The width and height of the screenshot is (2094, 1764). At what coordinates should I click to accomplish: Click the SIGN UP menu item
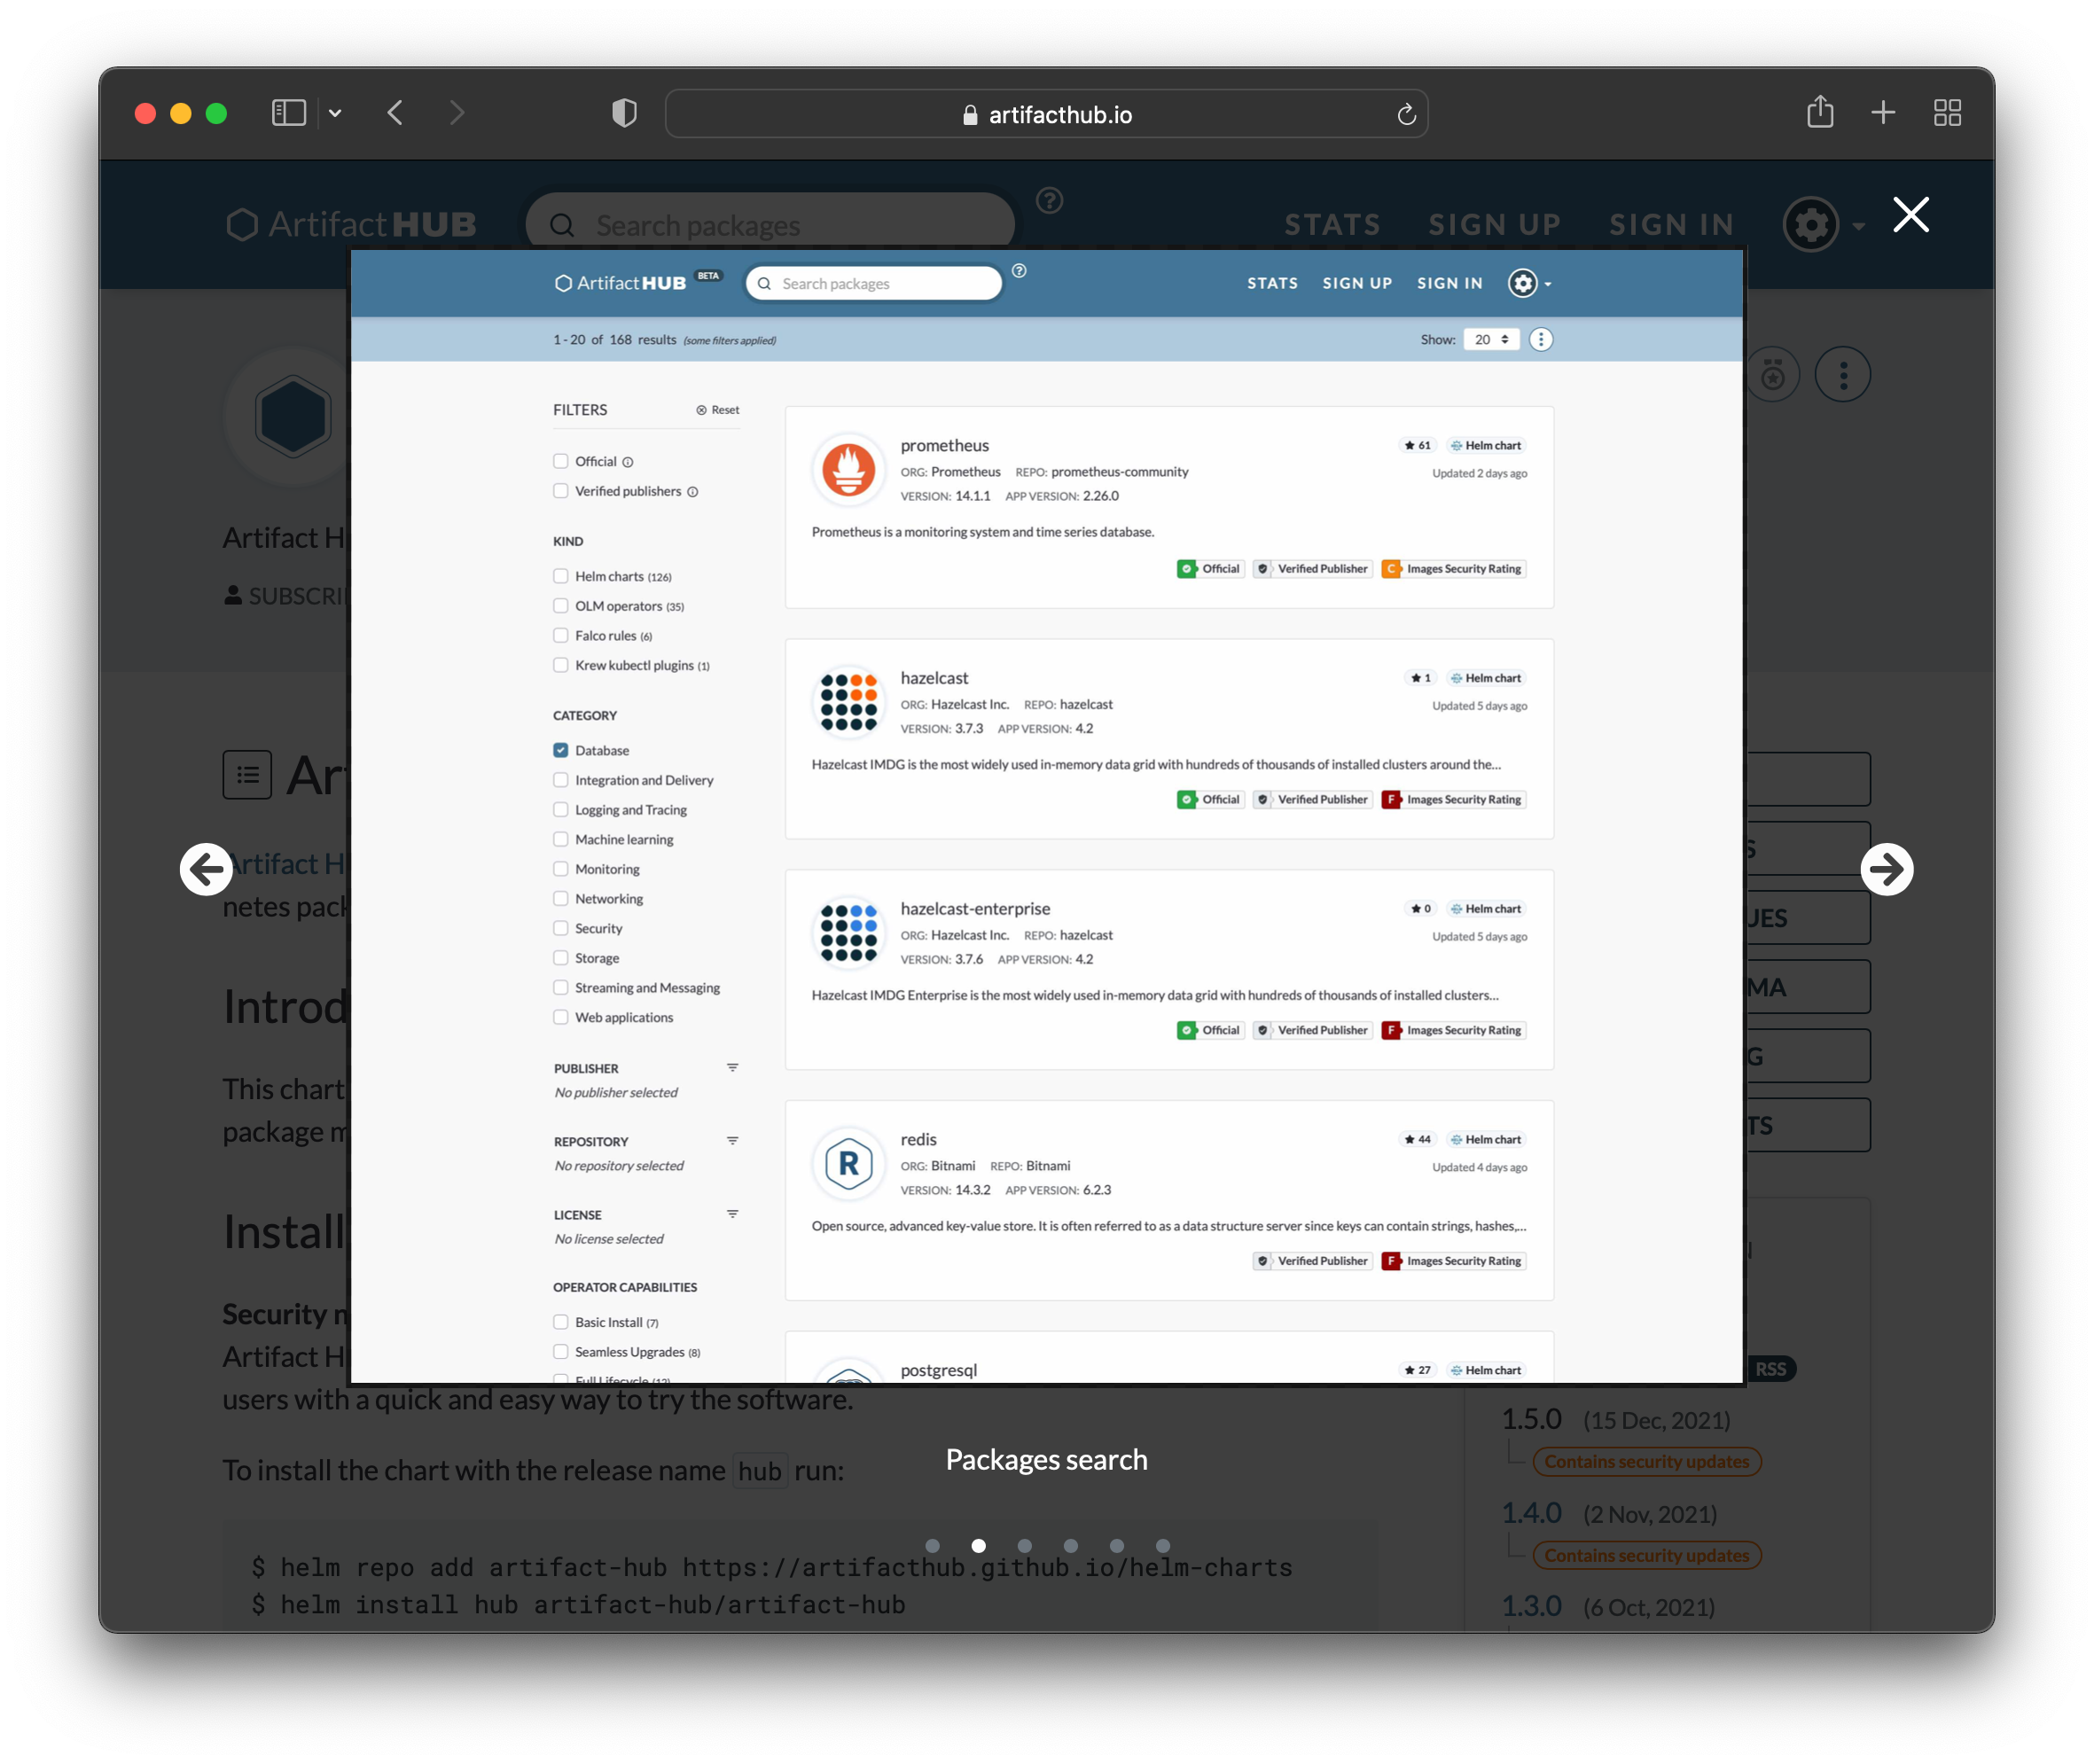[x=1357, y=280]
